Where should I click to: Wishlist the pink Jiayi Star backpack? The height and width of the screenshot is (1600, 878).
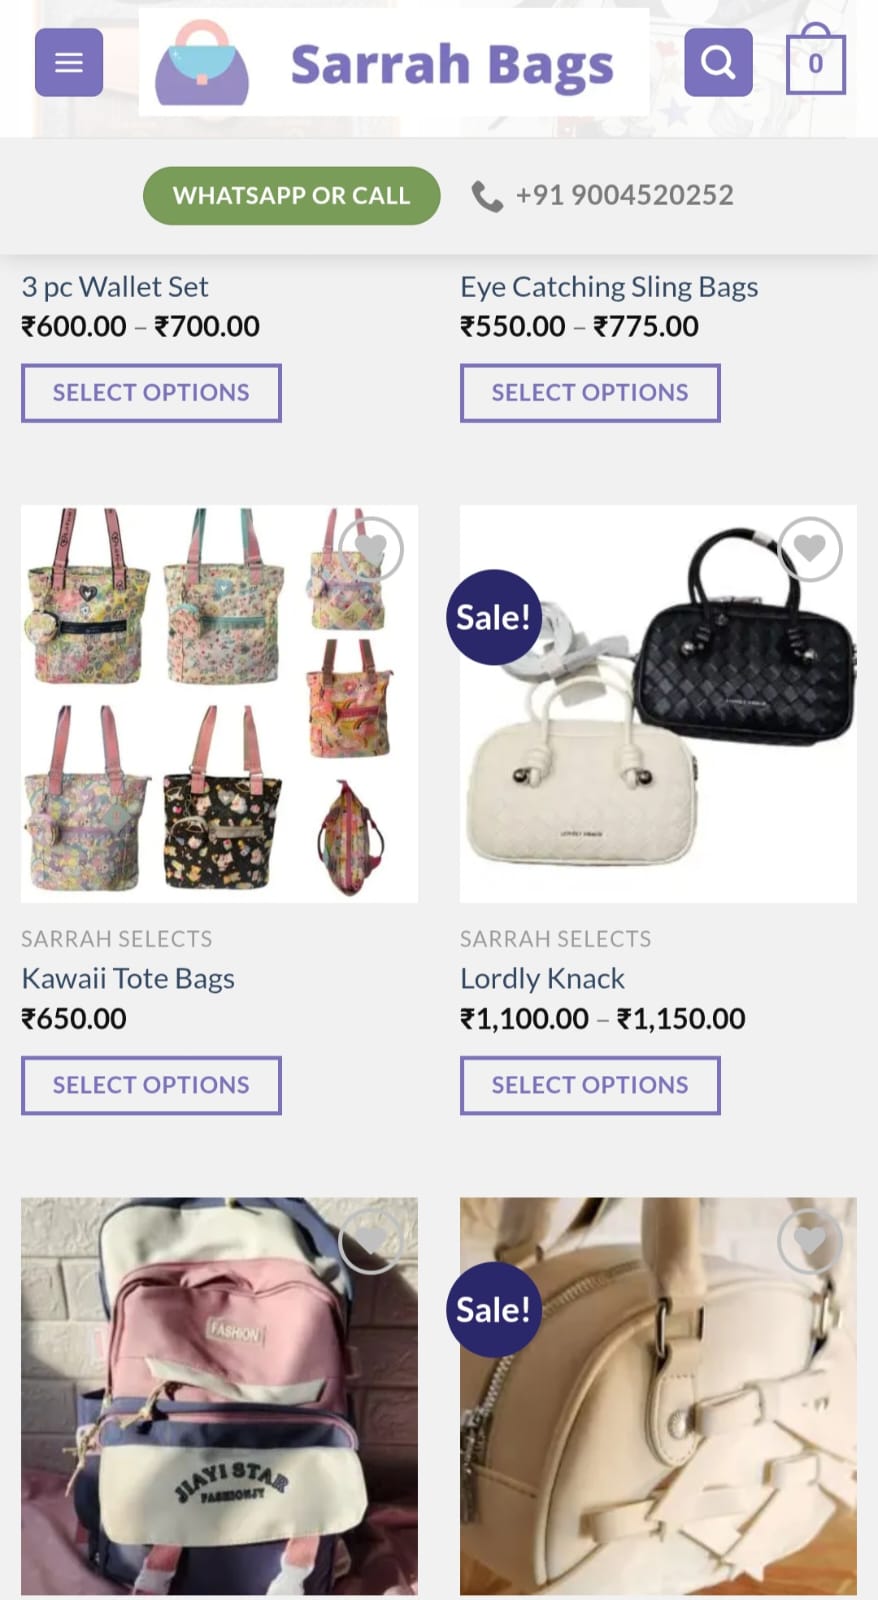(x=371, y=1241)
